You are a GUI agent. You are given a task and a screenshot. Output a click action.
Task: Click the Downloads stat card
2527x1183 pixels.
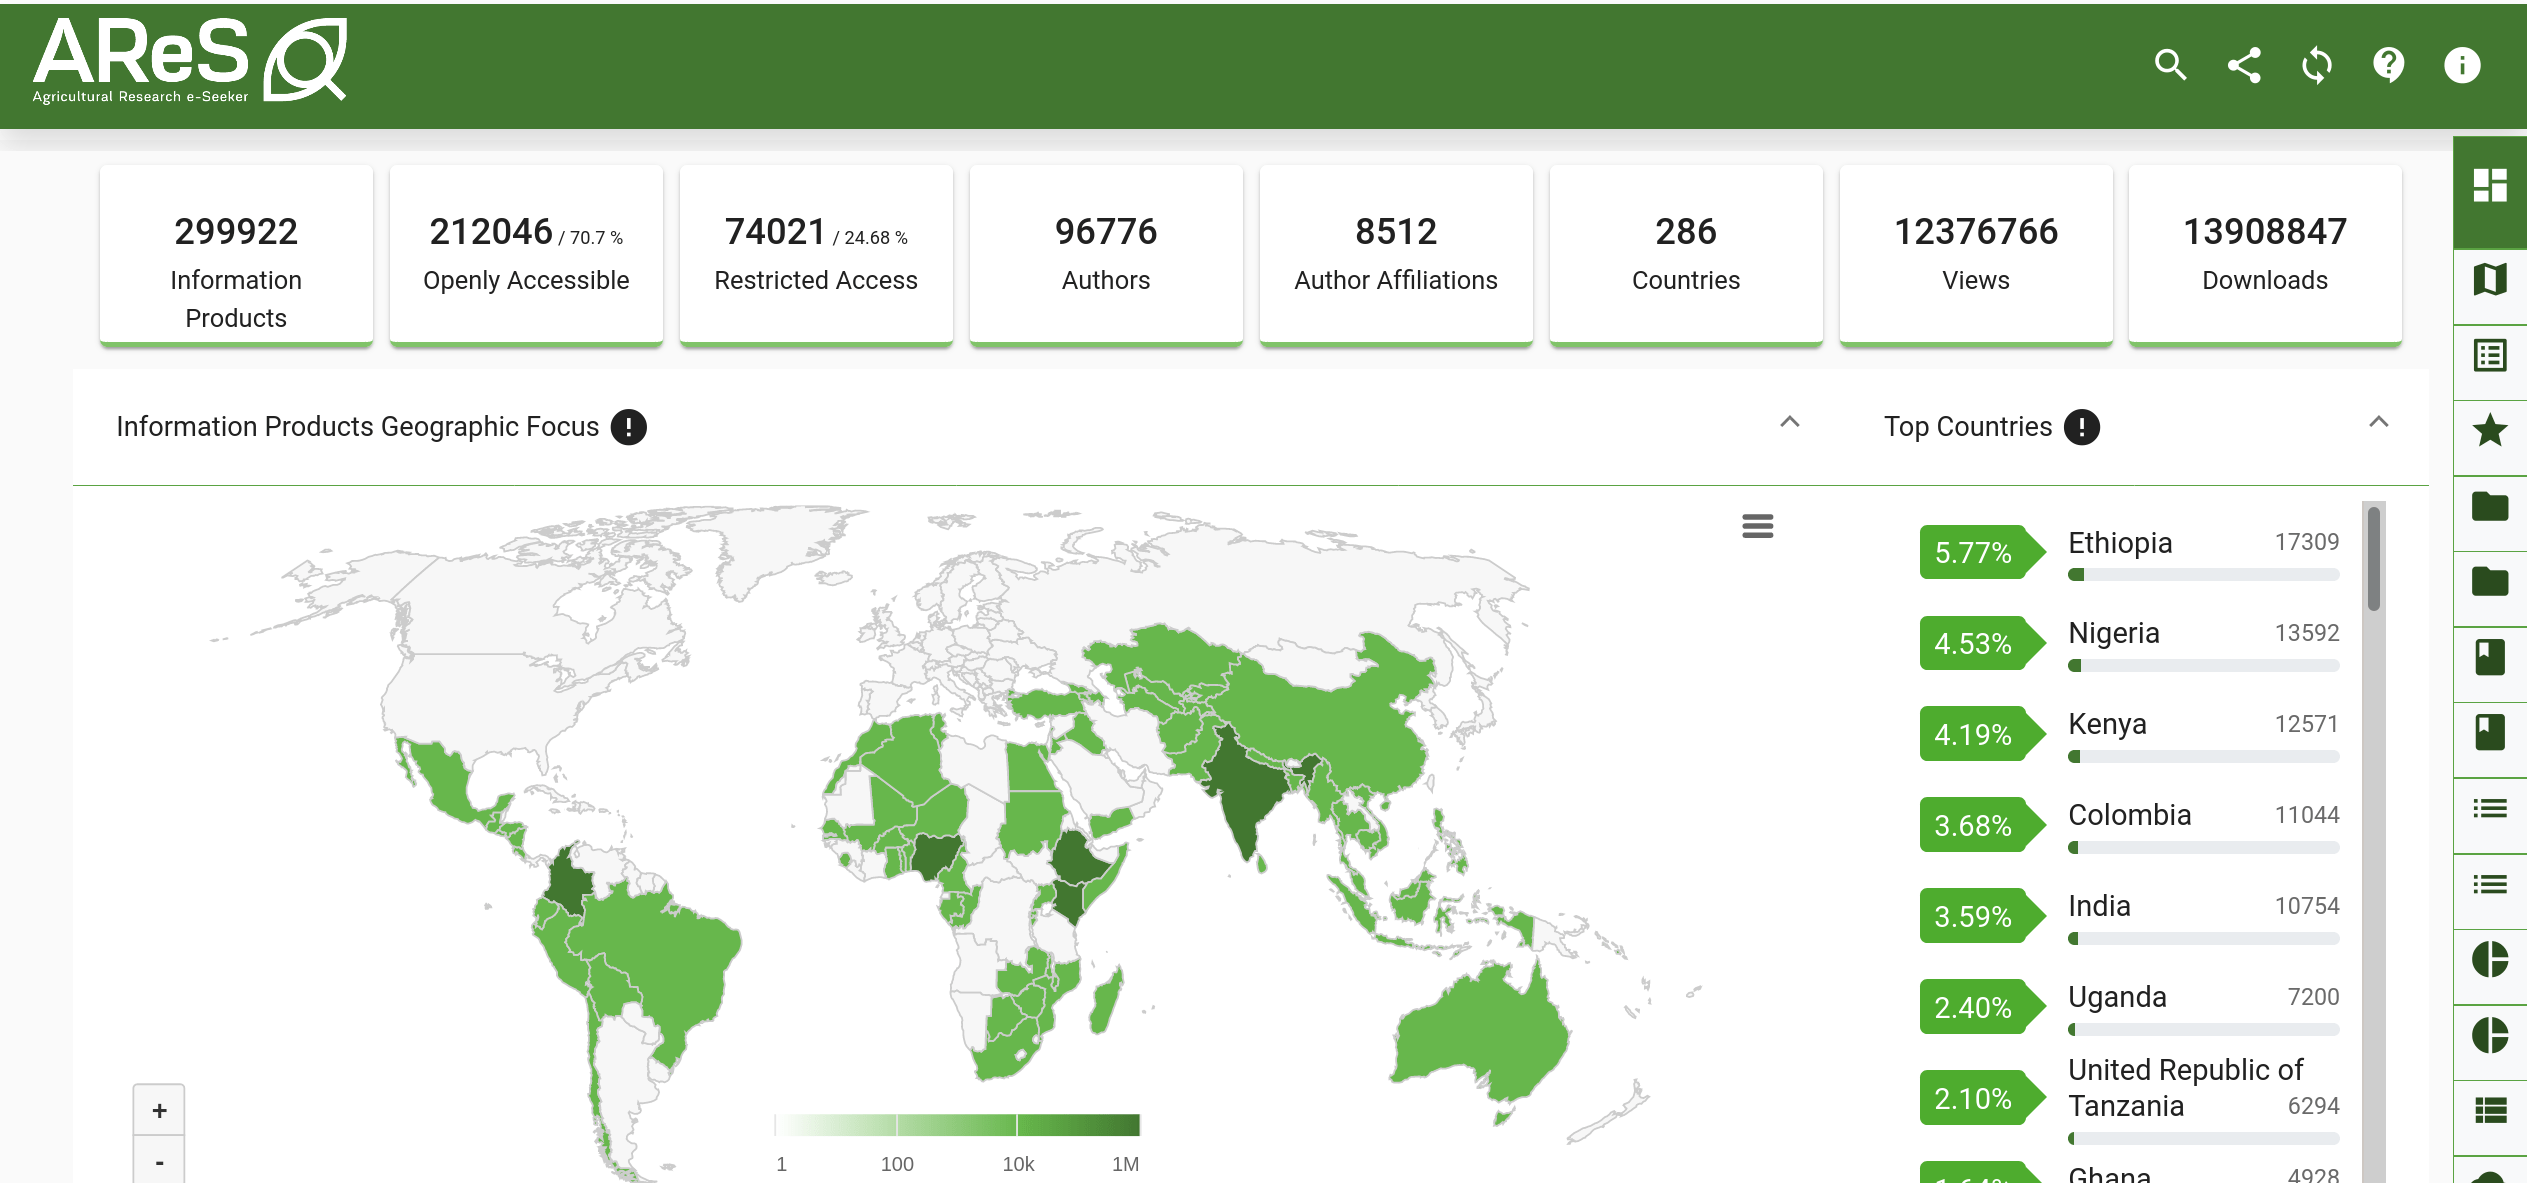(2265, 255)
